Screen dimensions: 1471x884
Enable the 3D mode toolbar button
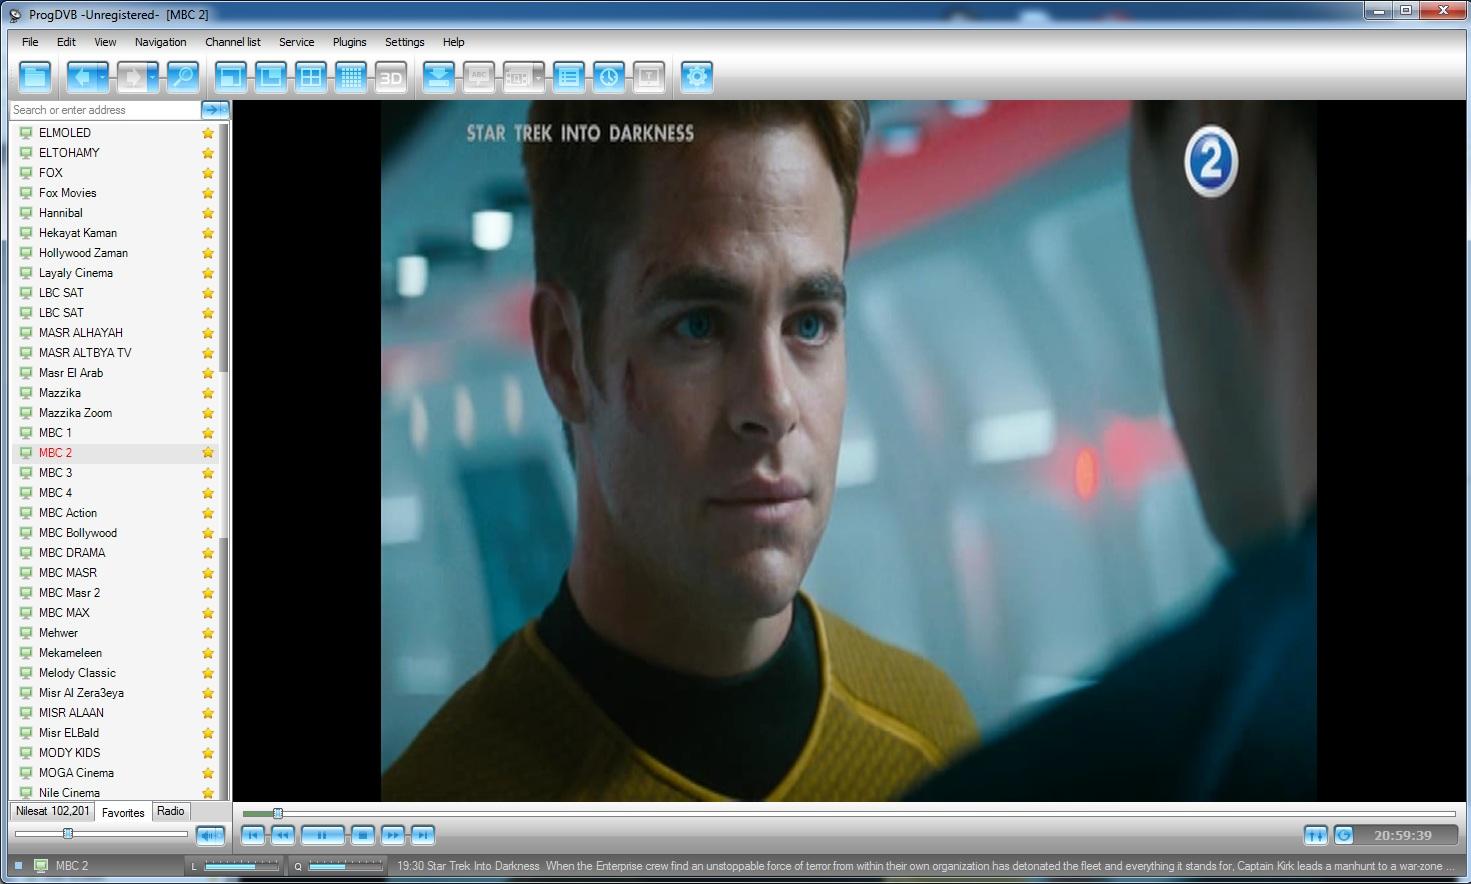[x=391, y=77]
